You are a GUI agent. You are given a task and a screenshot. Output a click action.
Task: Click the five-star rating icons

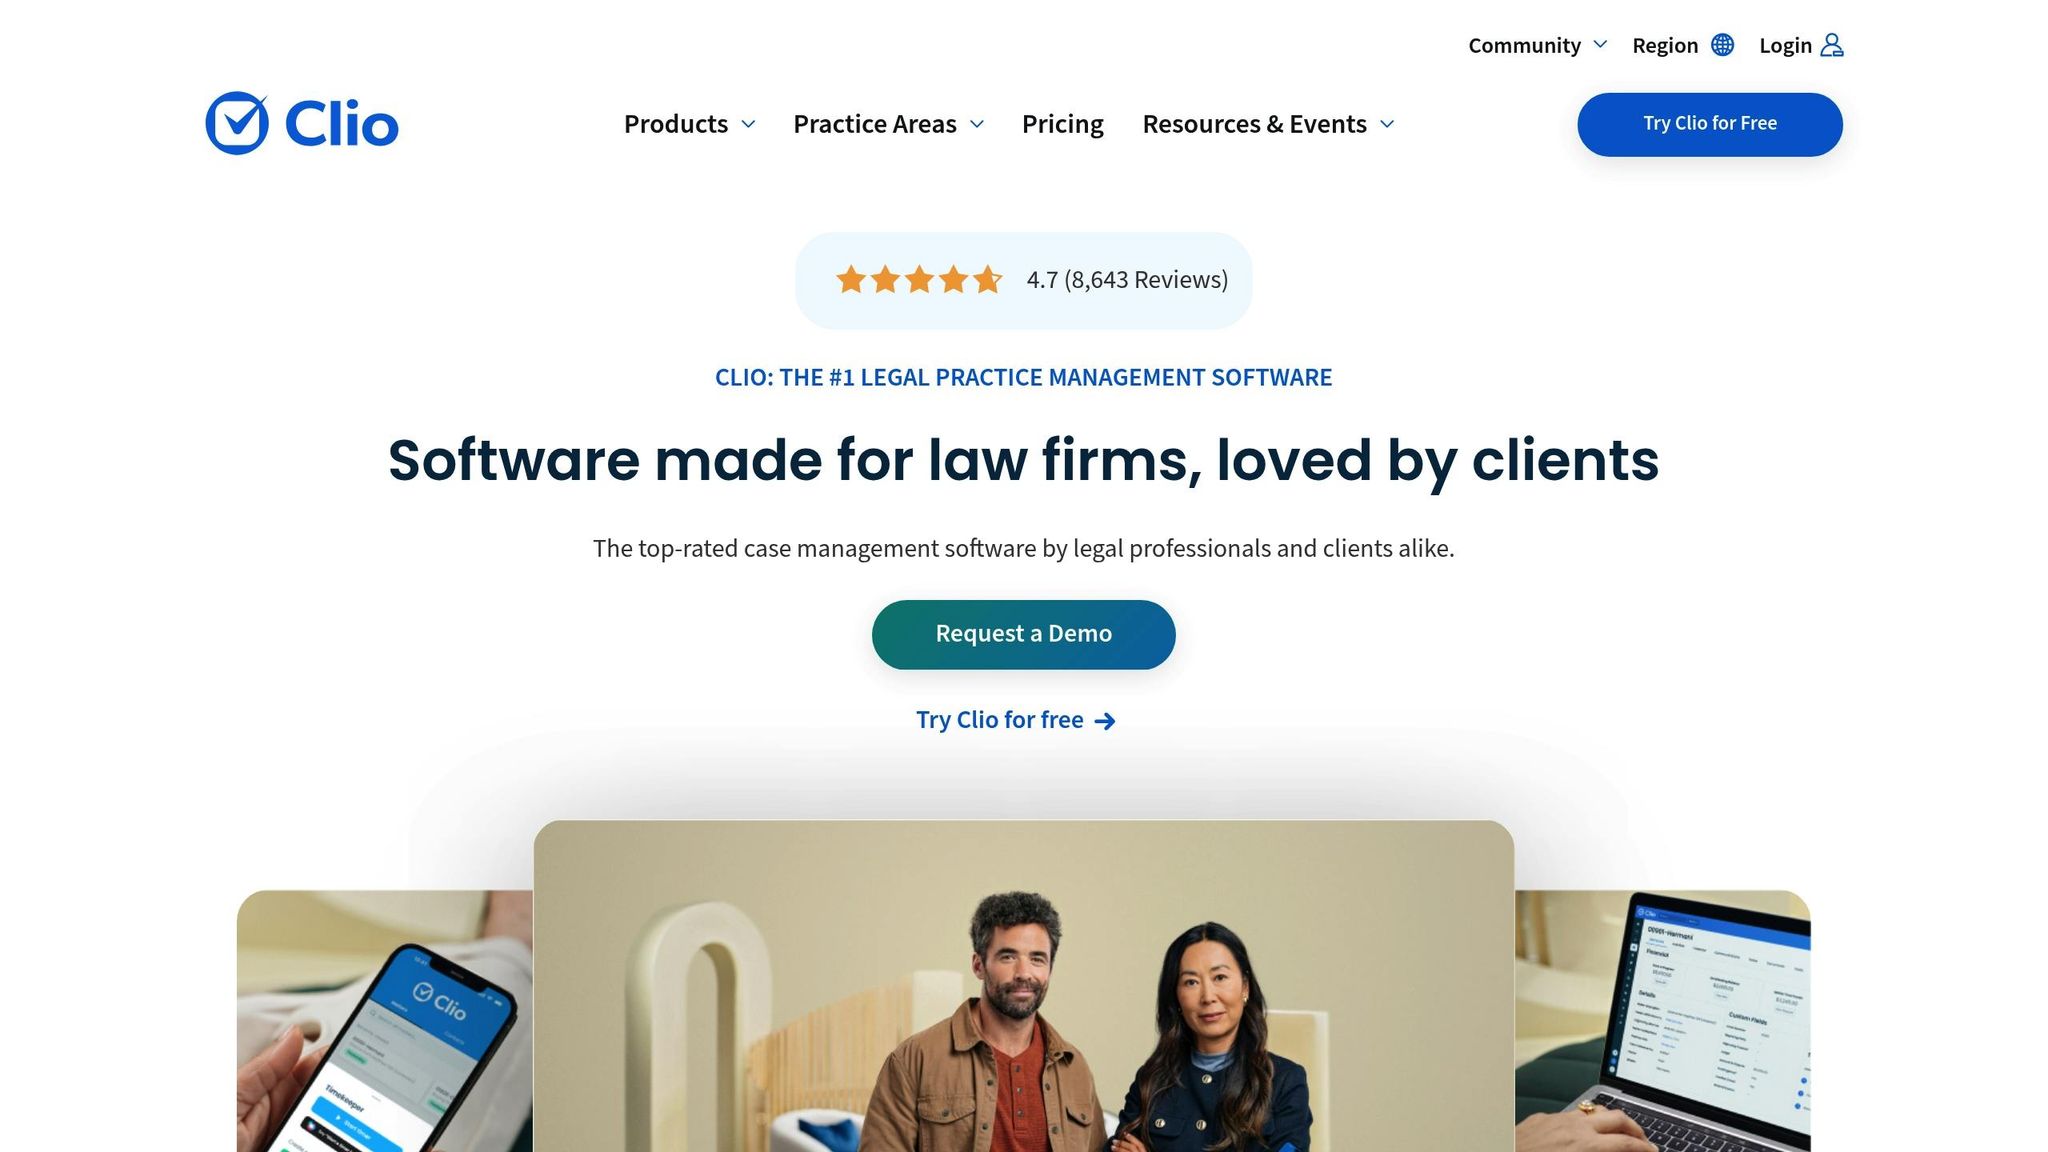[x=919, y=280]
